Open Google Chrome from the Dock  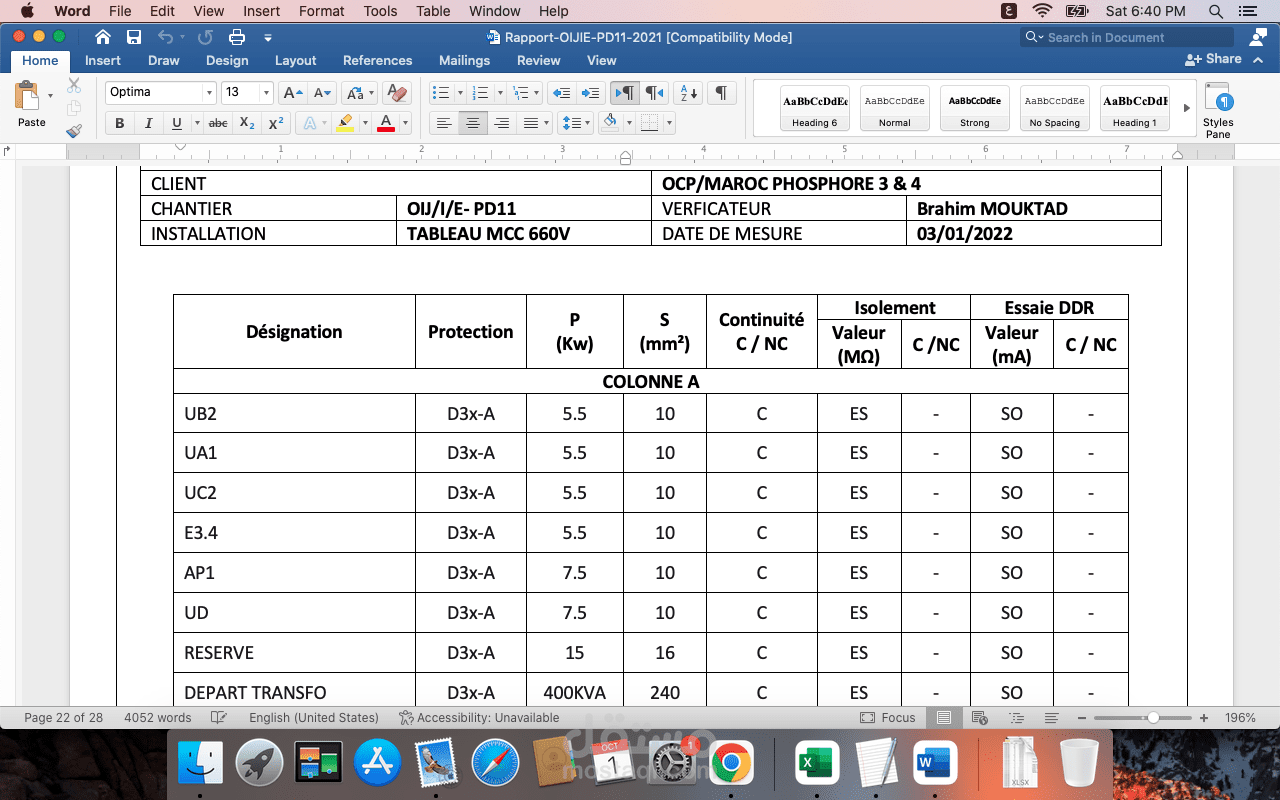pyautogui.click(x=731, y=765)
